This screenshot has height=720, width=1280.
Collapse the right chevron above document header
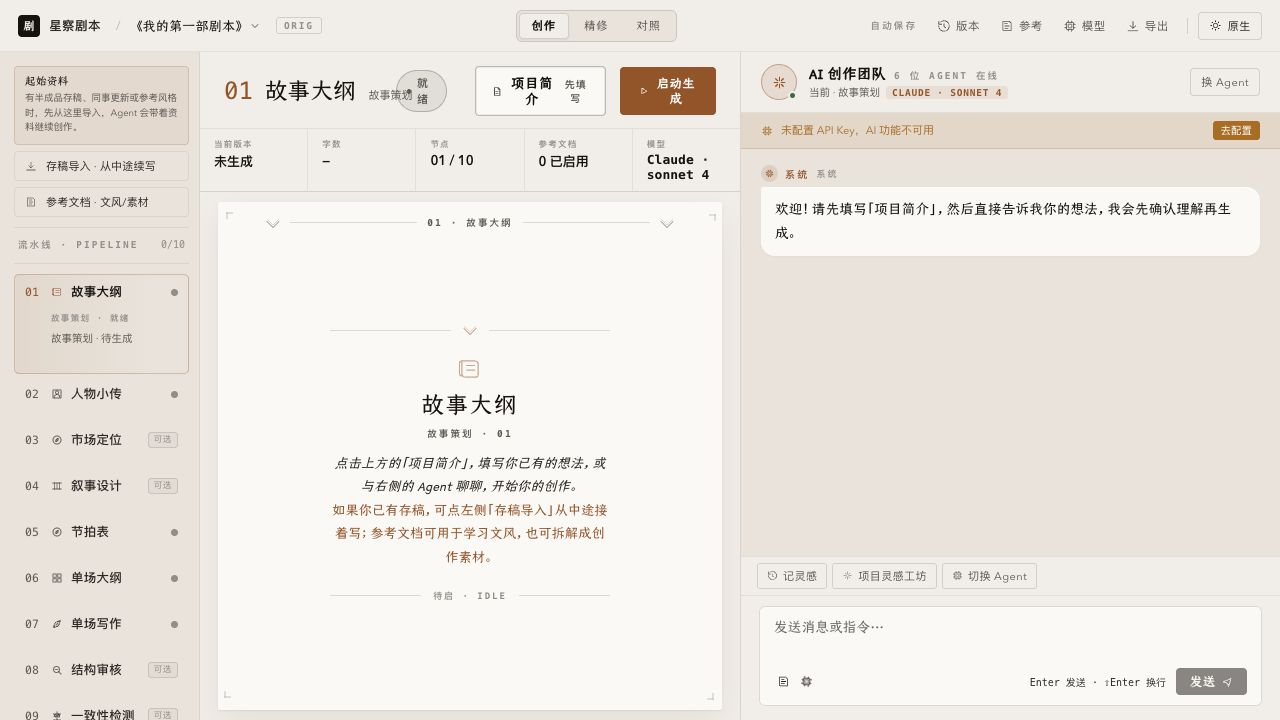click(x=667, y=224)
